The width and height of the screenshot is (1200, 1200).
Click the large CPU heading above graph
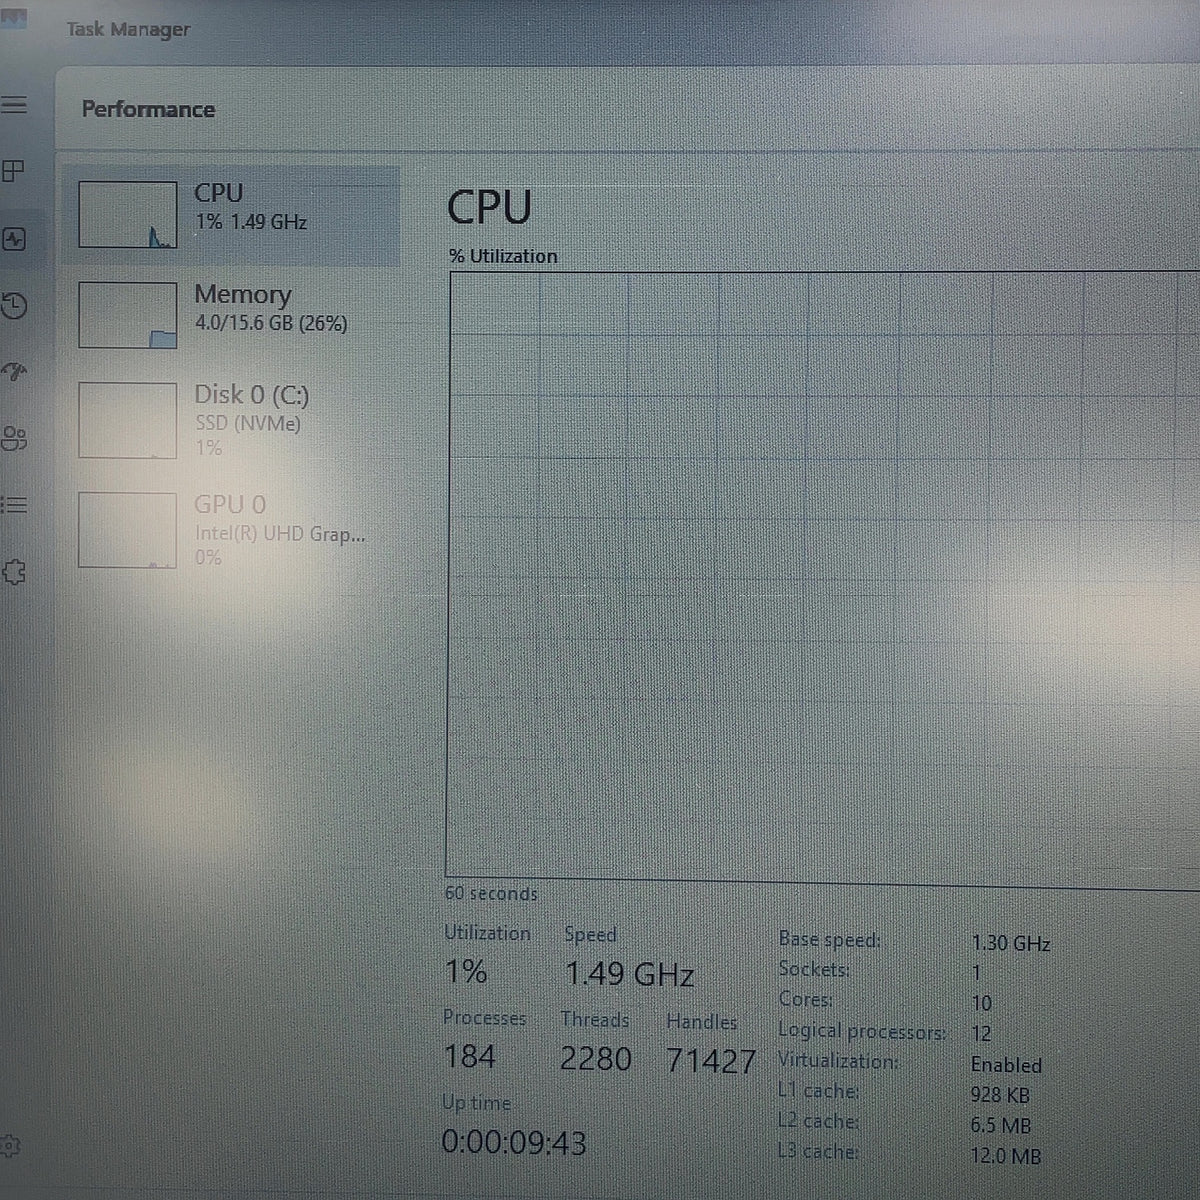click(x=489, y=207)
